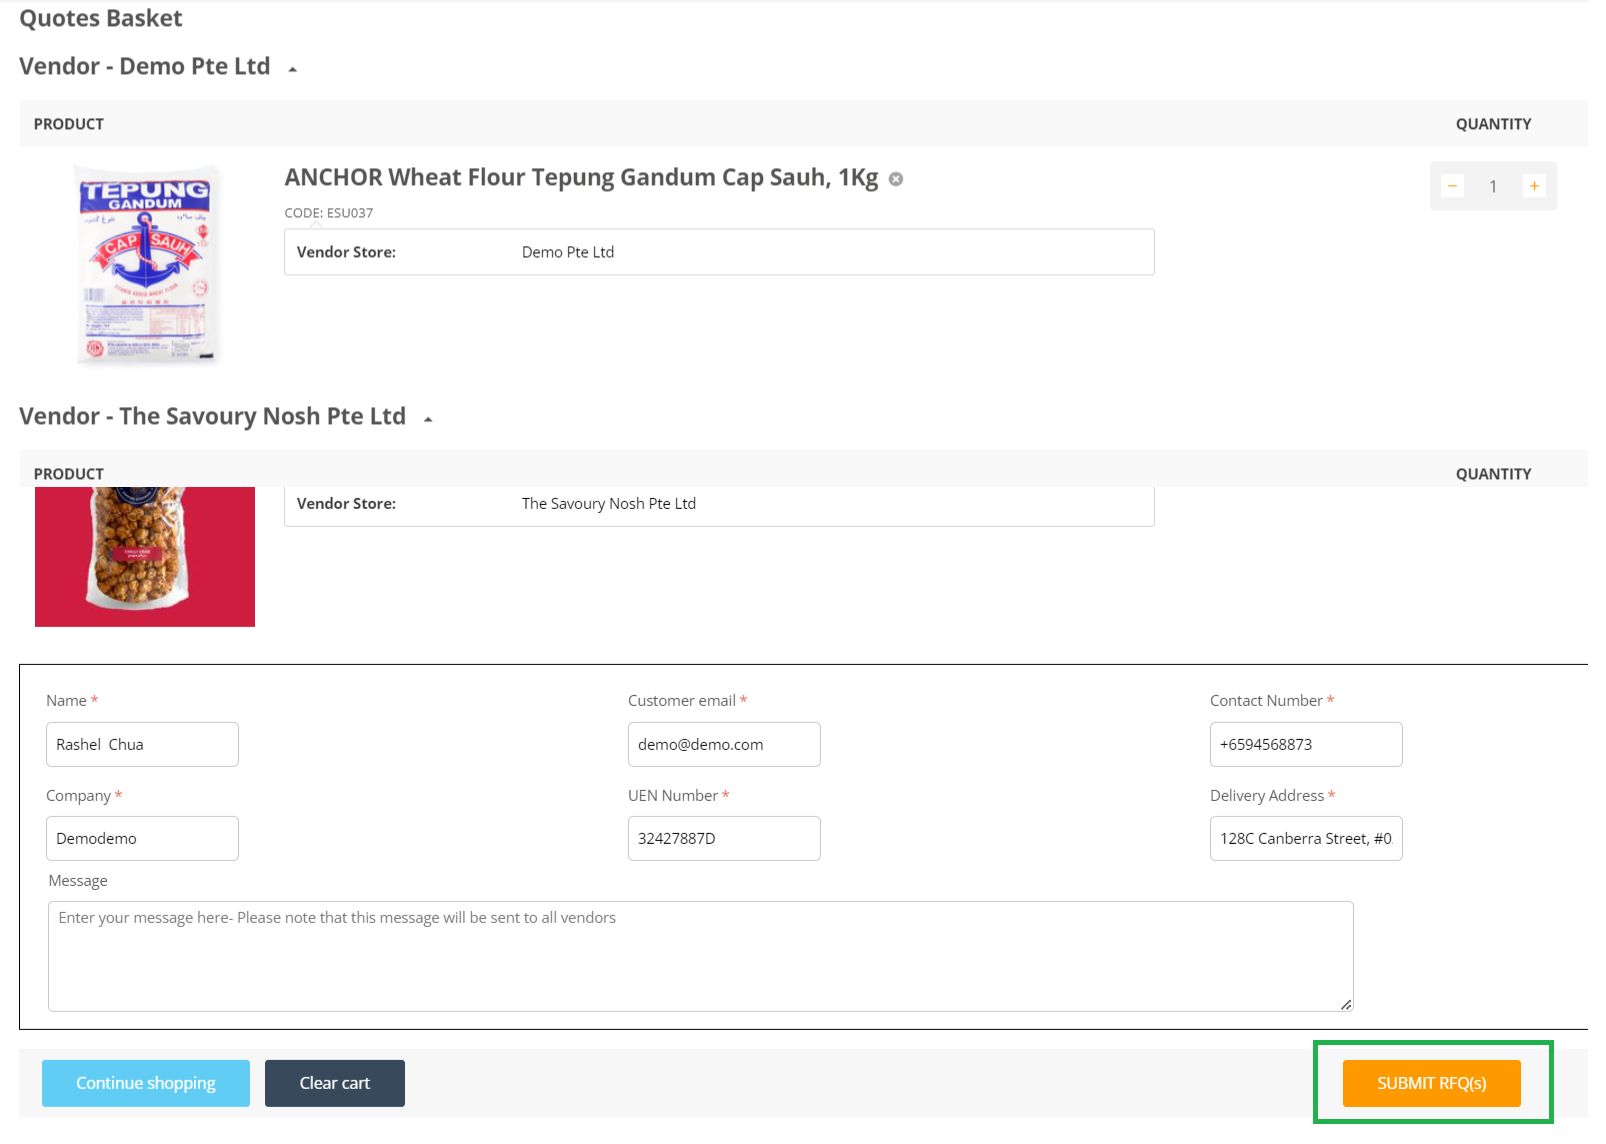
Task: Open the Savoury Nosh snack product image
Action: pos(145,556)
